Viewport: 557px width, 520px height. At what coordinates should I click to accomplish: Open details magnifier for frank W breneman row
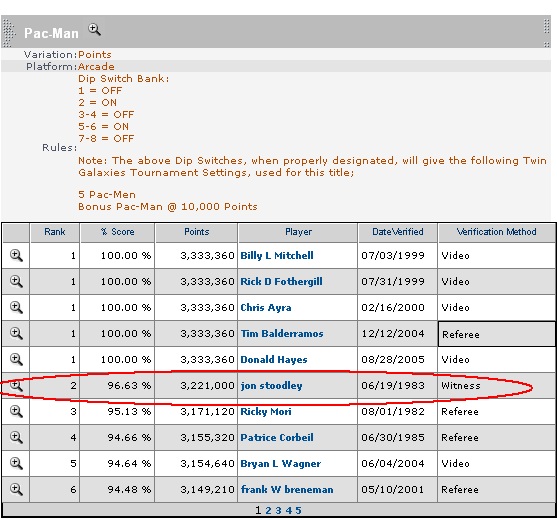coord(16,489)
